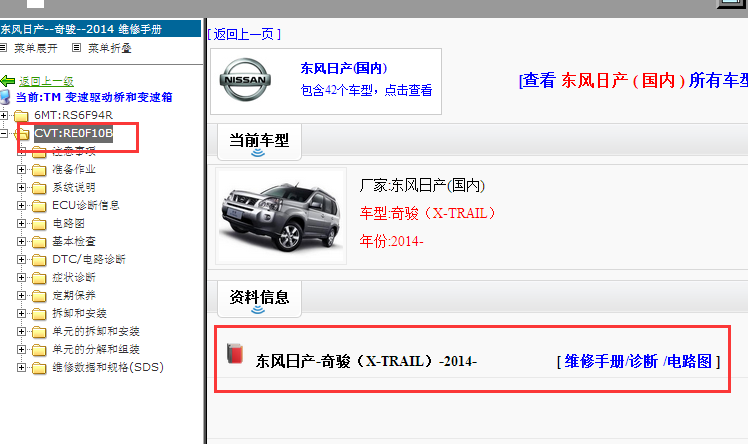This screenshot has width=748, height=444.
Task: Expand the 系统说明 folder
Action: [21, 187]
